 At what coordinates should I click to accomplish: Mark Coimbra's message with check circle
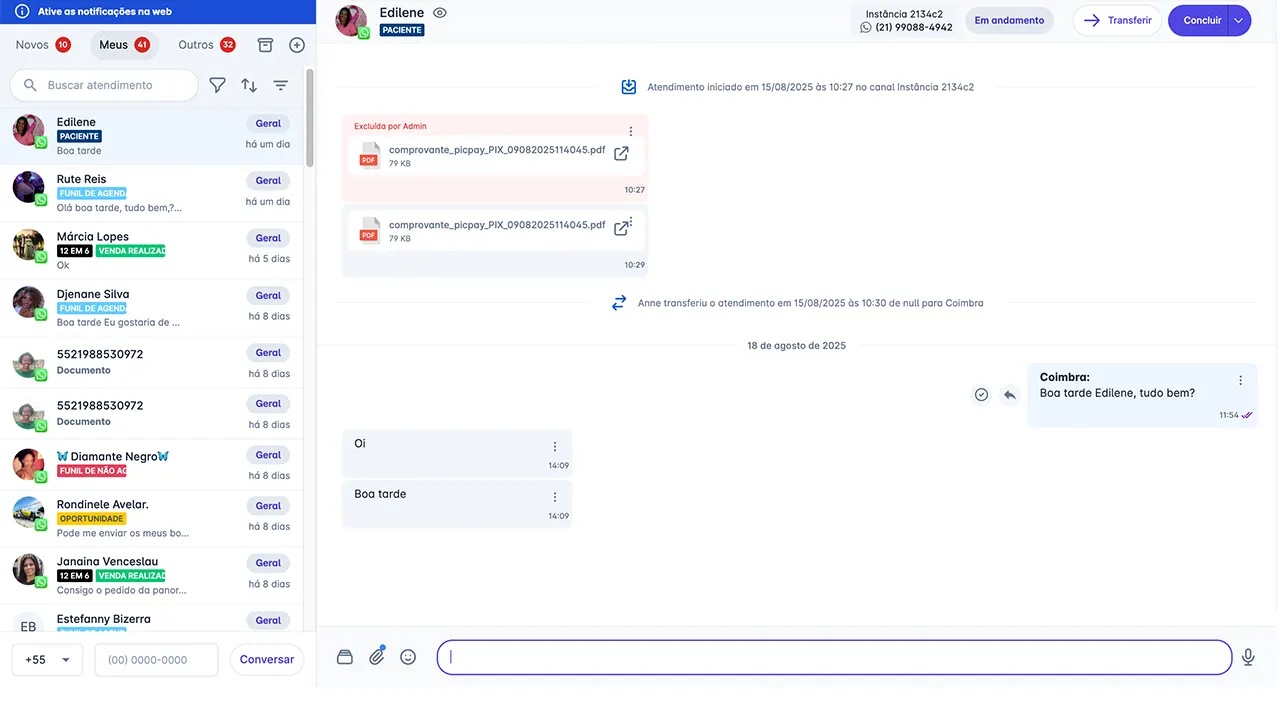(982, 395)
